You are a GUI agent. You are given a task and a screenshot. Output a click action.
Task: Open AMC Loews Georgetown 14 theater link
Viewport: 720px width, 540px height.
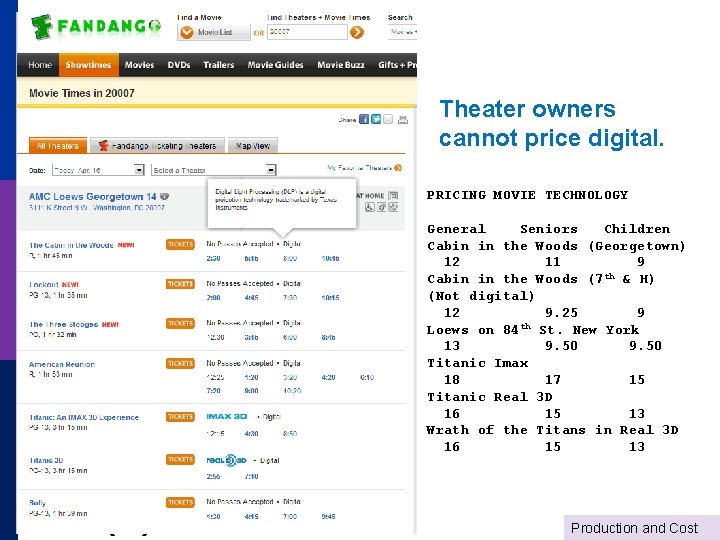(x=92, y=197)
